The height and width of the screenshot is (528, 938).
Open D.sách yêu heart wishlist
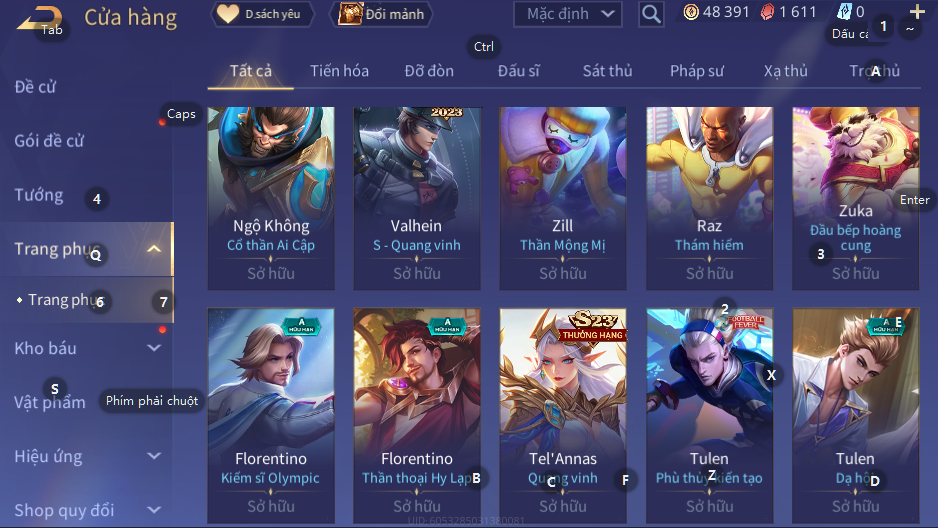227,14
